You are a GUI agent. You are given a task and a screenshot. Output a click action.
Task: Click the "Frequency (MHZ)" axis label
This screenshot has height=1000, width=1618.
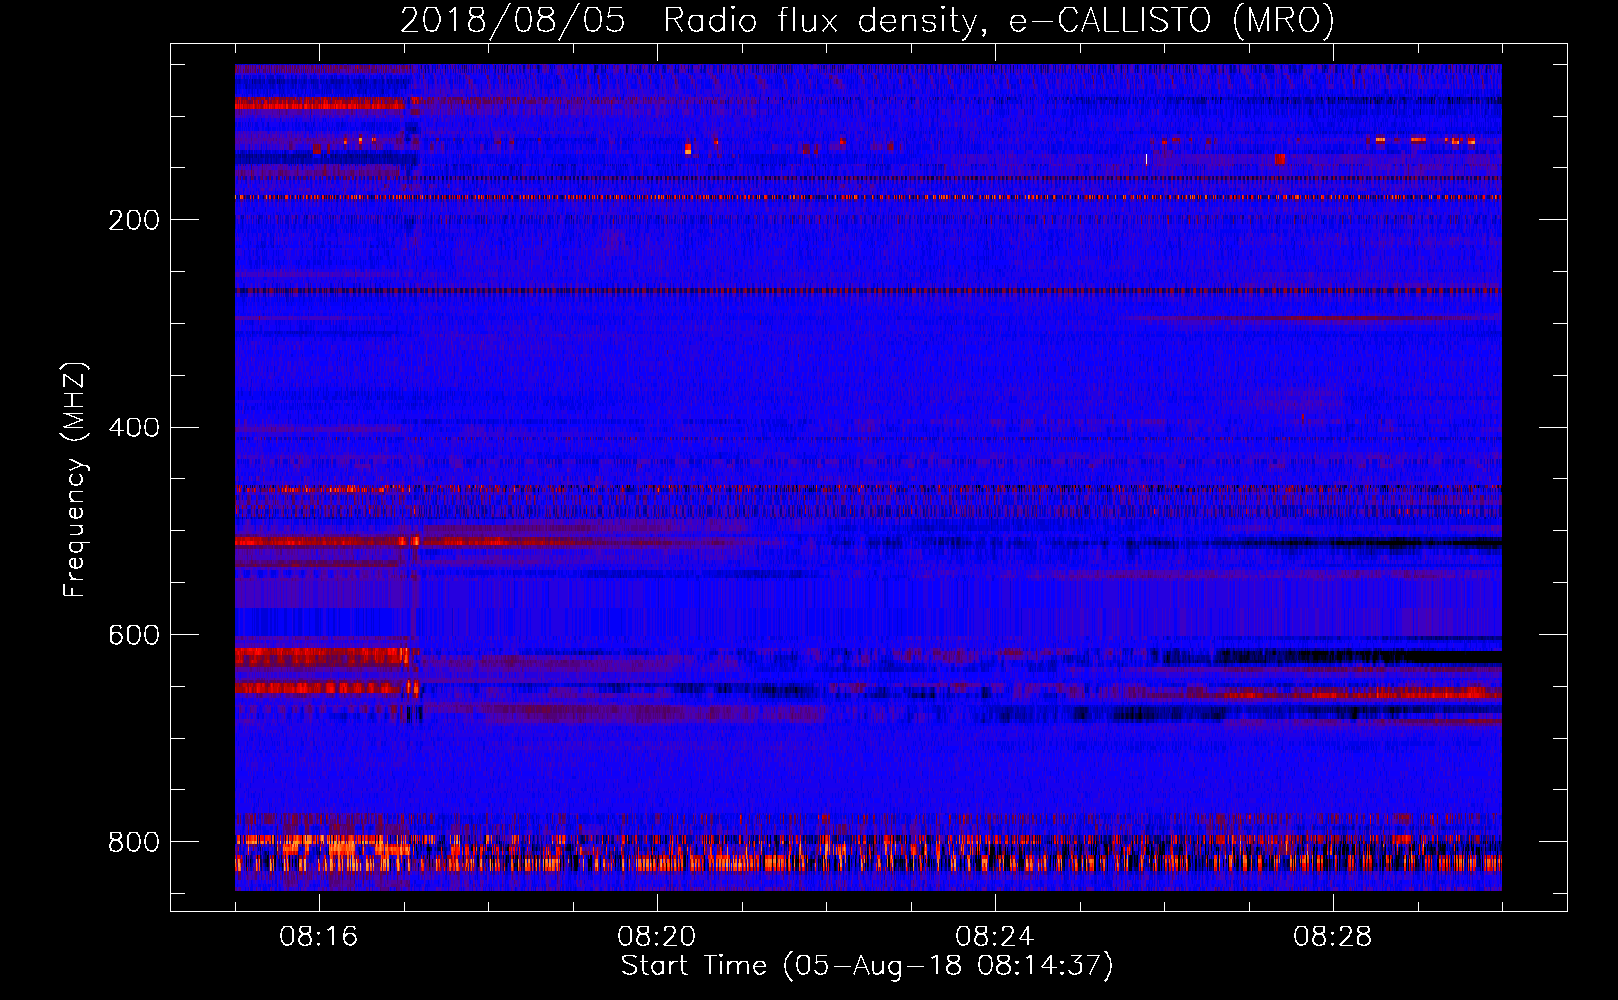[x=74, y=479]
